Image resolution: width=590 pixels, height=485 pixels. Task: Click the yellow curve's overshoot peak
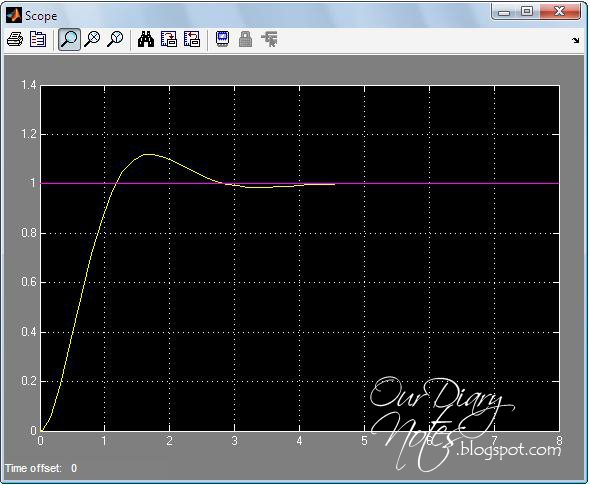(x=148, y=154)
